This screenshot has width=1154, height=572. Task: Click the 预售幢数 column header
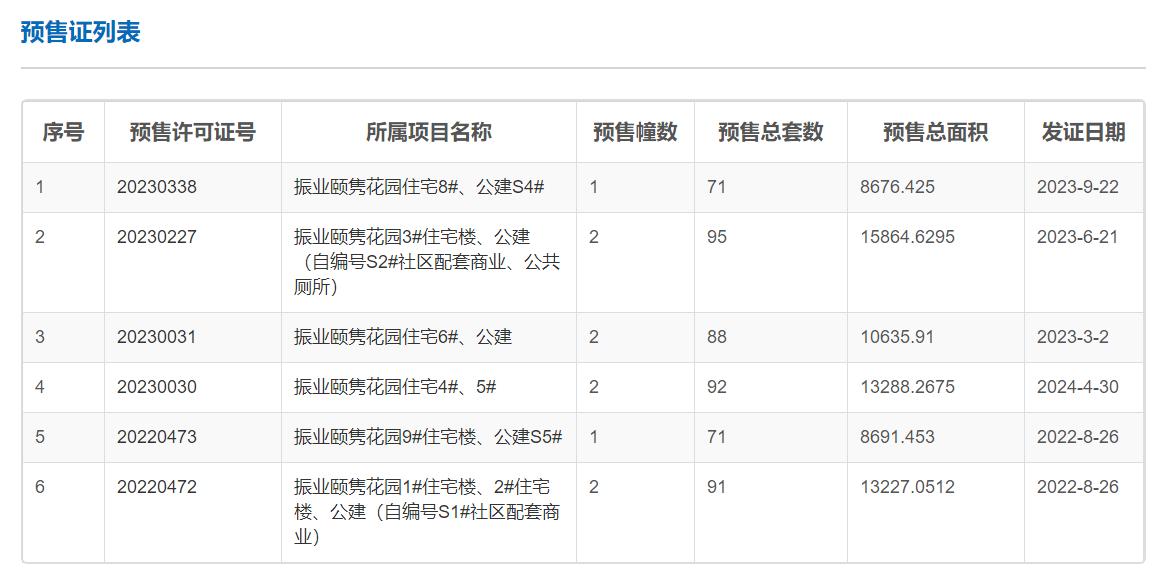tap(635, 133)
